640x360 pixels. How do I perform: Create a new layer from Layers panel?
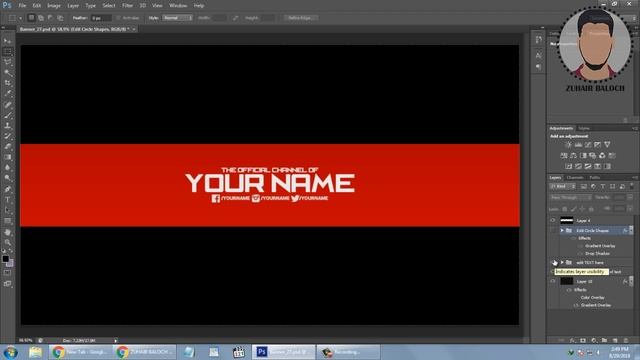pos(615,340)
